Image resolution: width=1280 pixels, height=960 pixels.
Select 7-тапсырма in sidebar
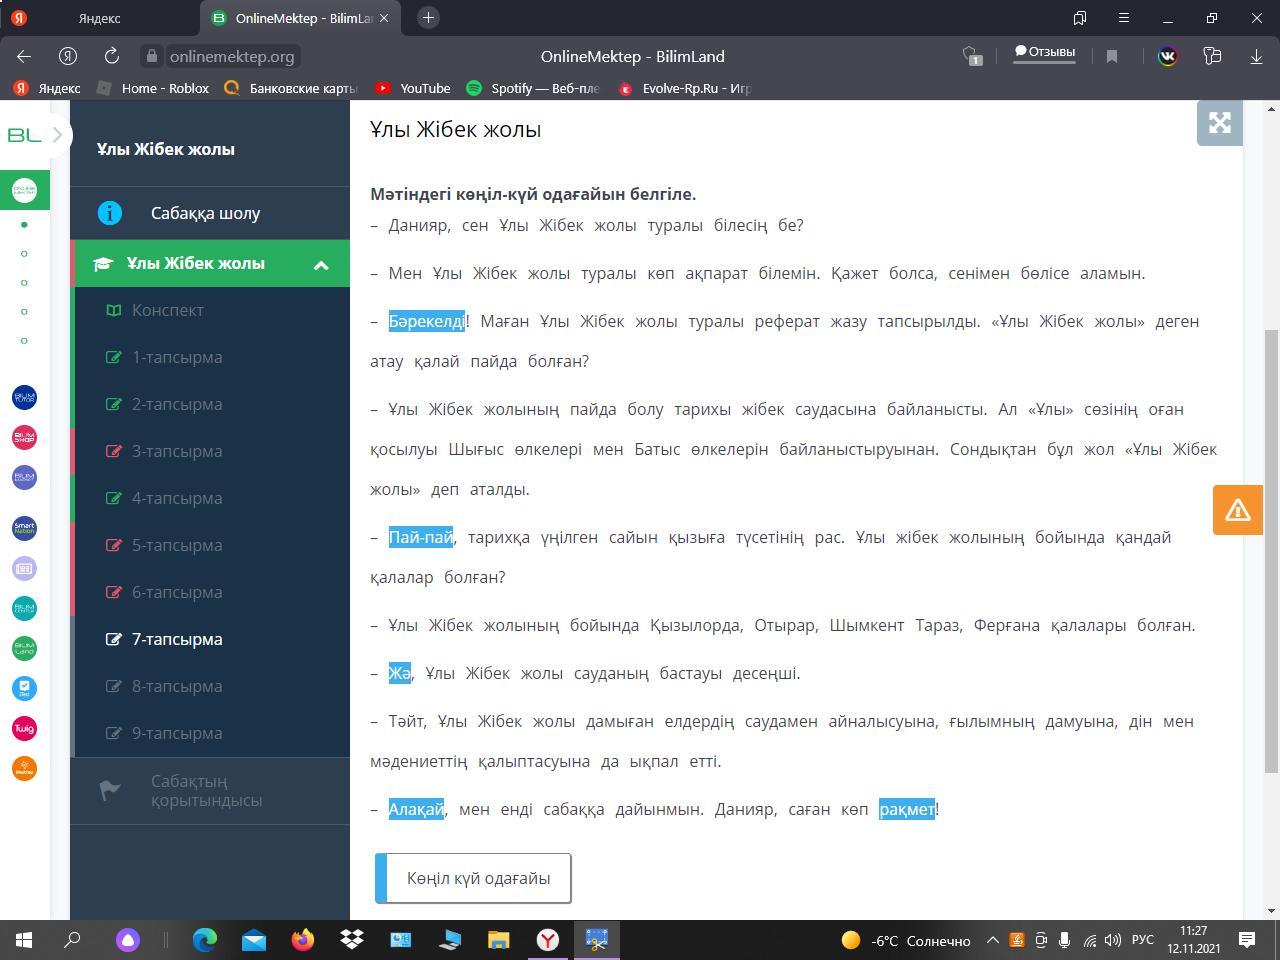pyautogui.click(x=177, y=639)
